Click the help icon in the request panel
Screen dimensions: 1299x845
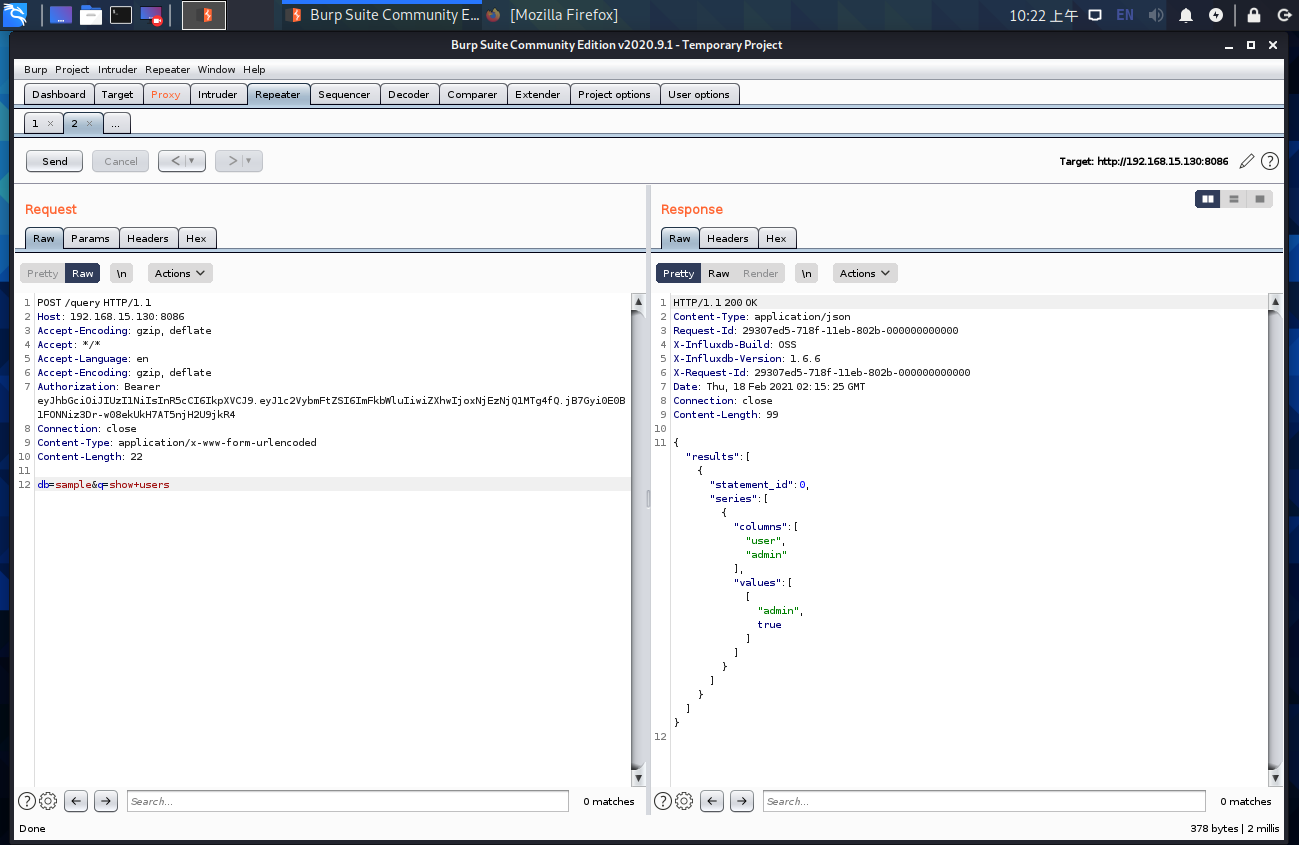point(27,801)
